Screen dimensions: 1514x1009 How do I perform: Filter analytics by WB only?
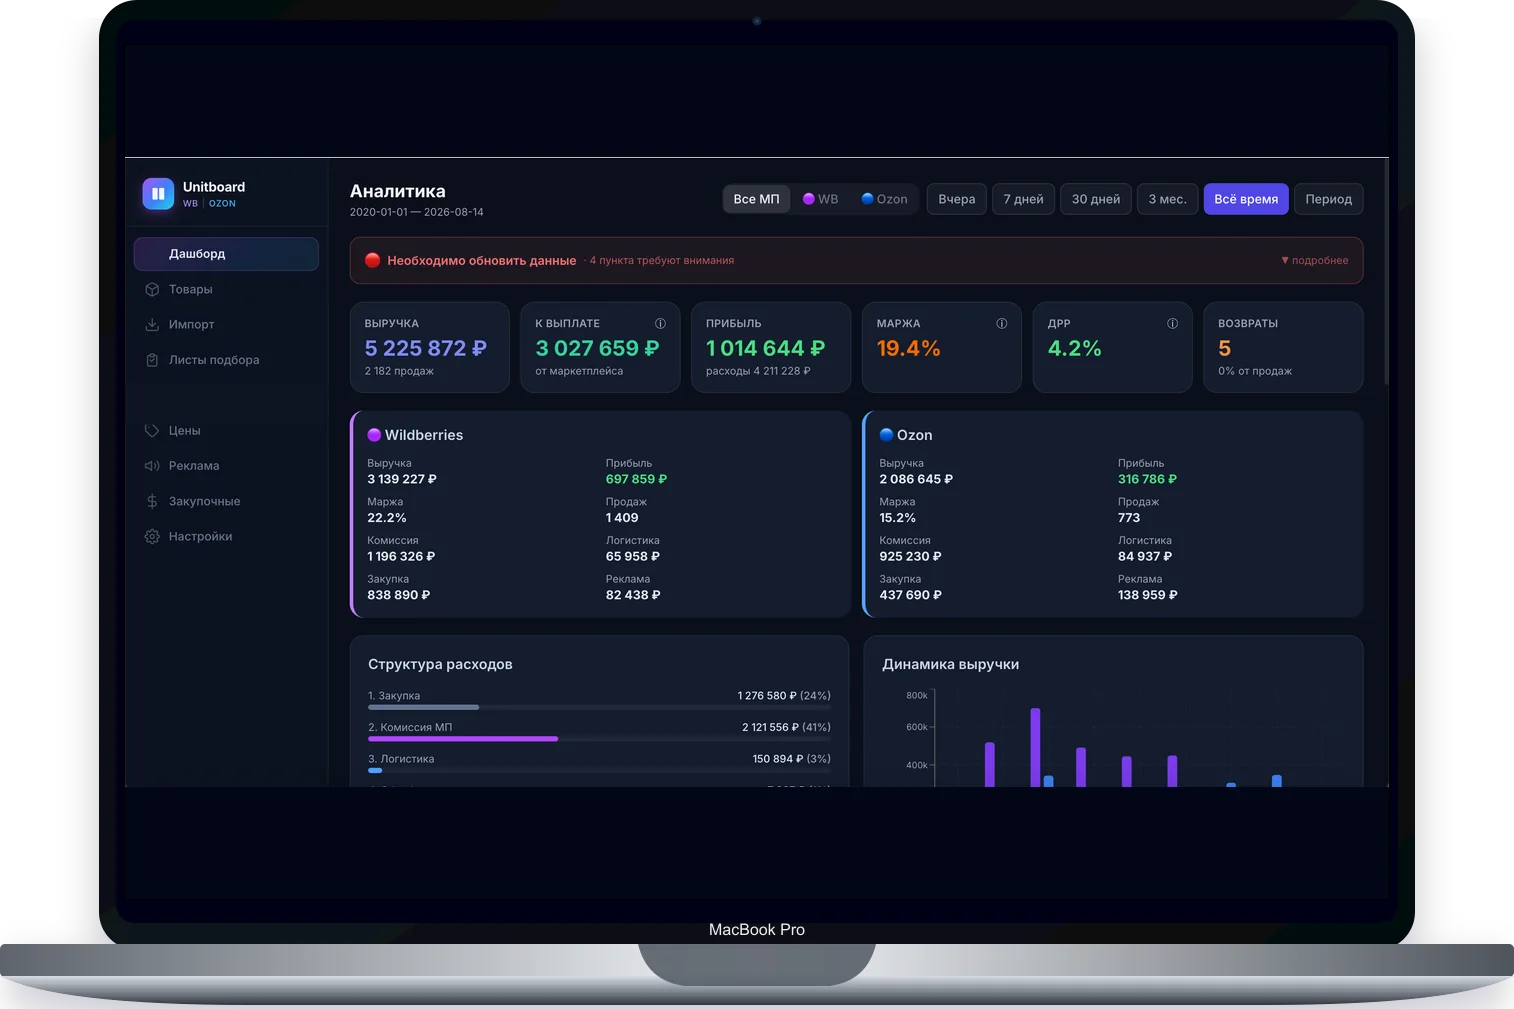point(821,199)
